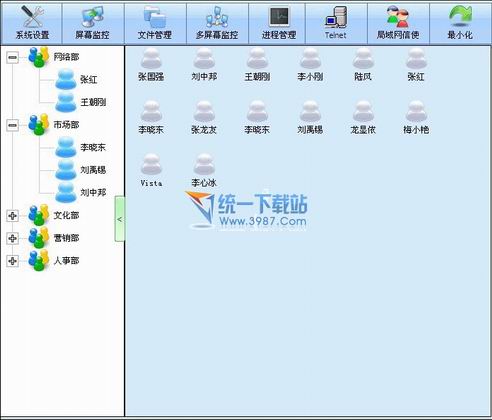Click gray user icon 张红 in user grid
492x420 pixels.
pos(416,65)
